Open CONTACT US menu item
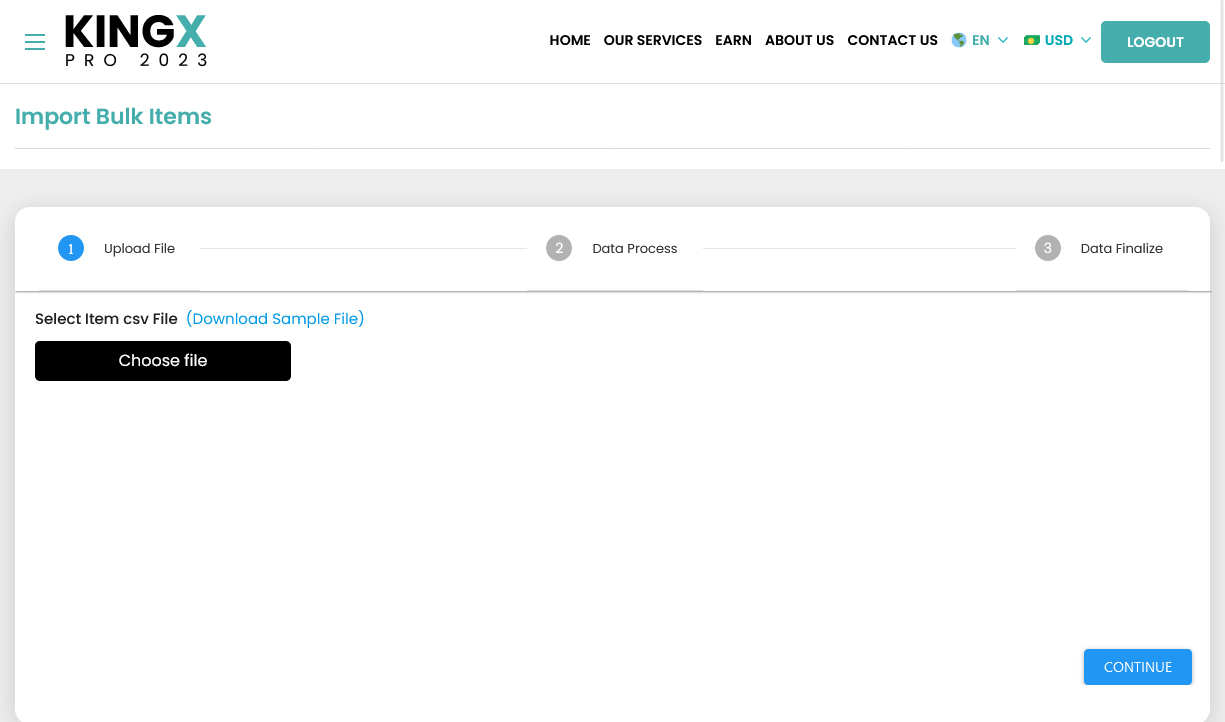Screen dimensions: 1225x722 (892, 40)
